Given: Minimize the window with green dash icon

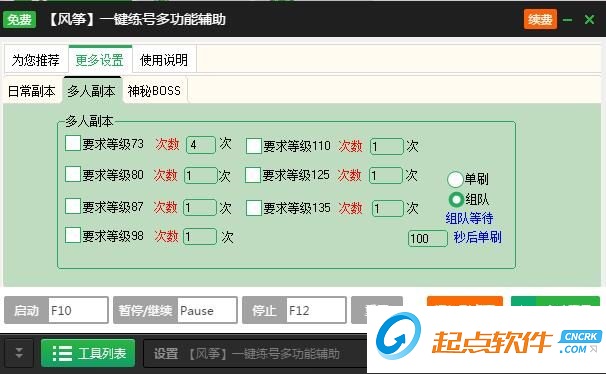Looking at the screenshot, I should 567,19.
